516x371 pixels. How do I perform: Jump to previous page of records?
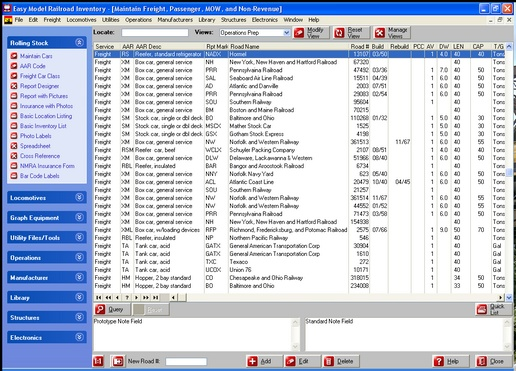point(108,298)
